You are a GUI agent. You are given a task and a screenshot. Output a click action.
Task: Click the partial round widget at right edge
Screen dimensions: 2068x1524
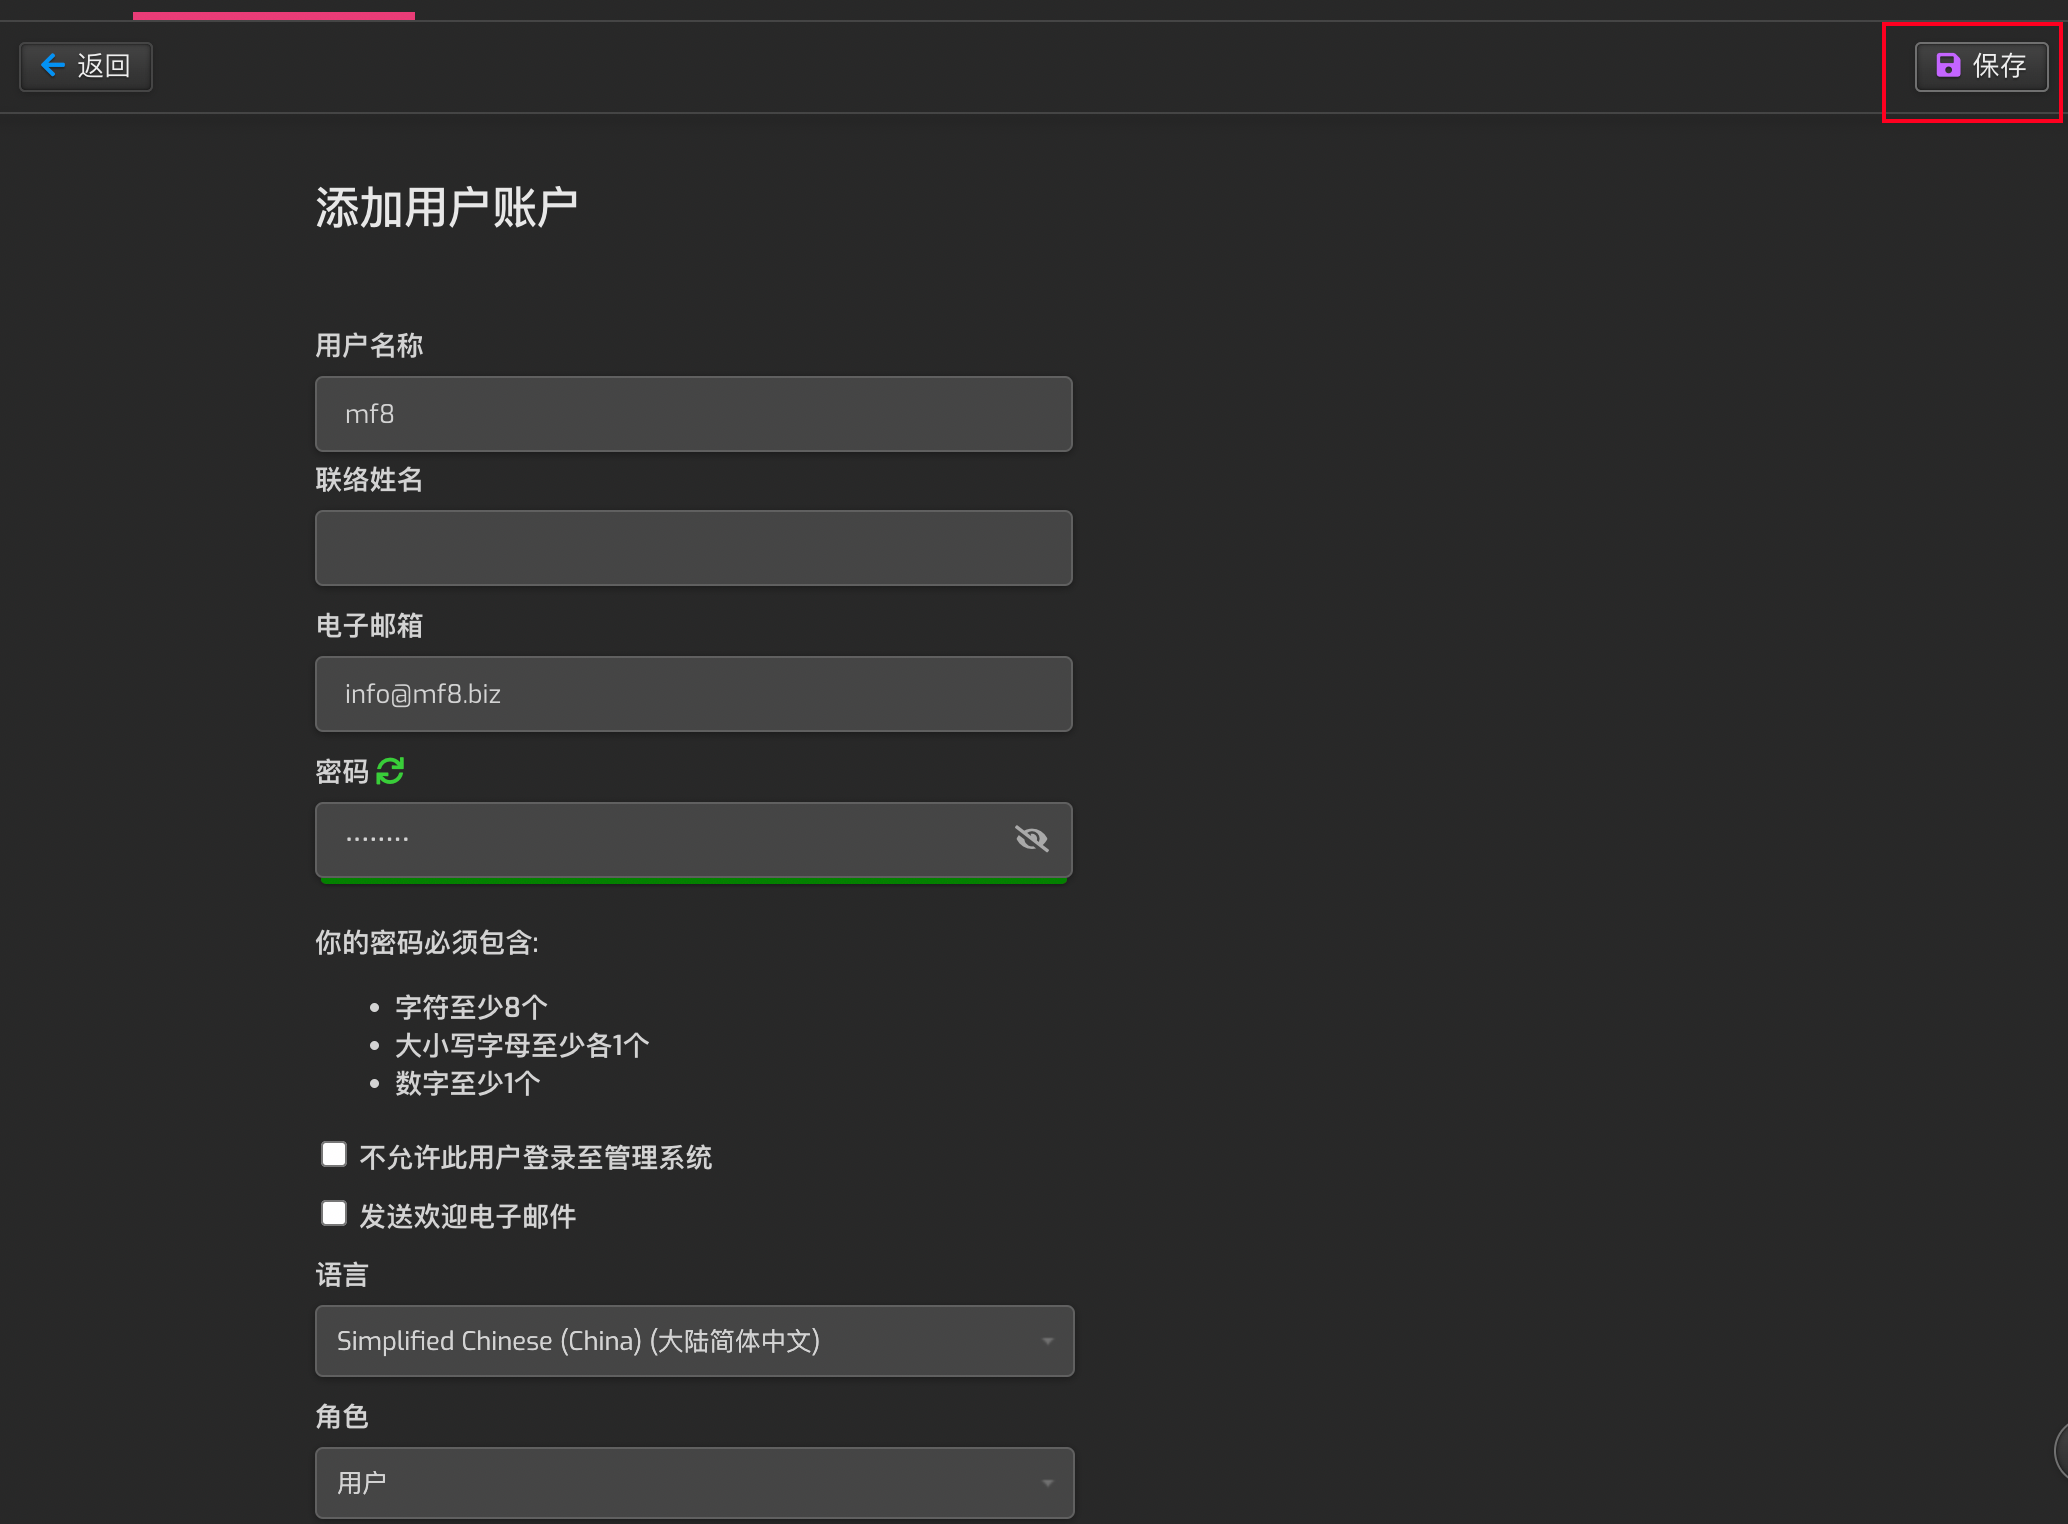[x=2060, y=1450]
